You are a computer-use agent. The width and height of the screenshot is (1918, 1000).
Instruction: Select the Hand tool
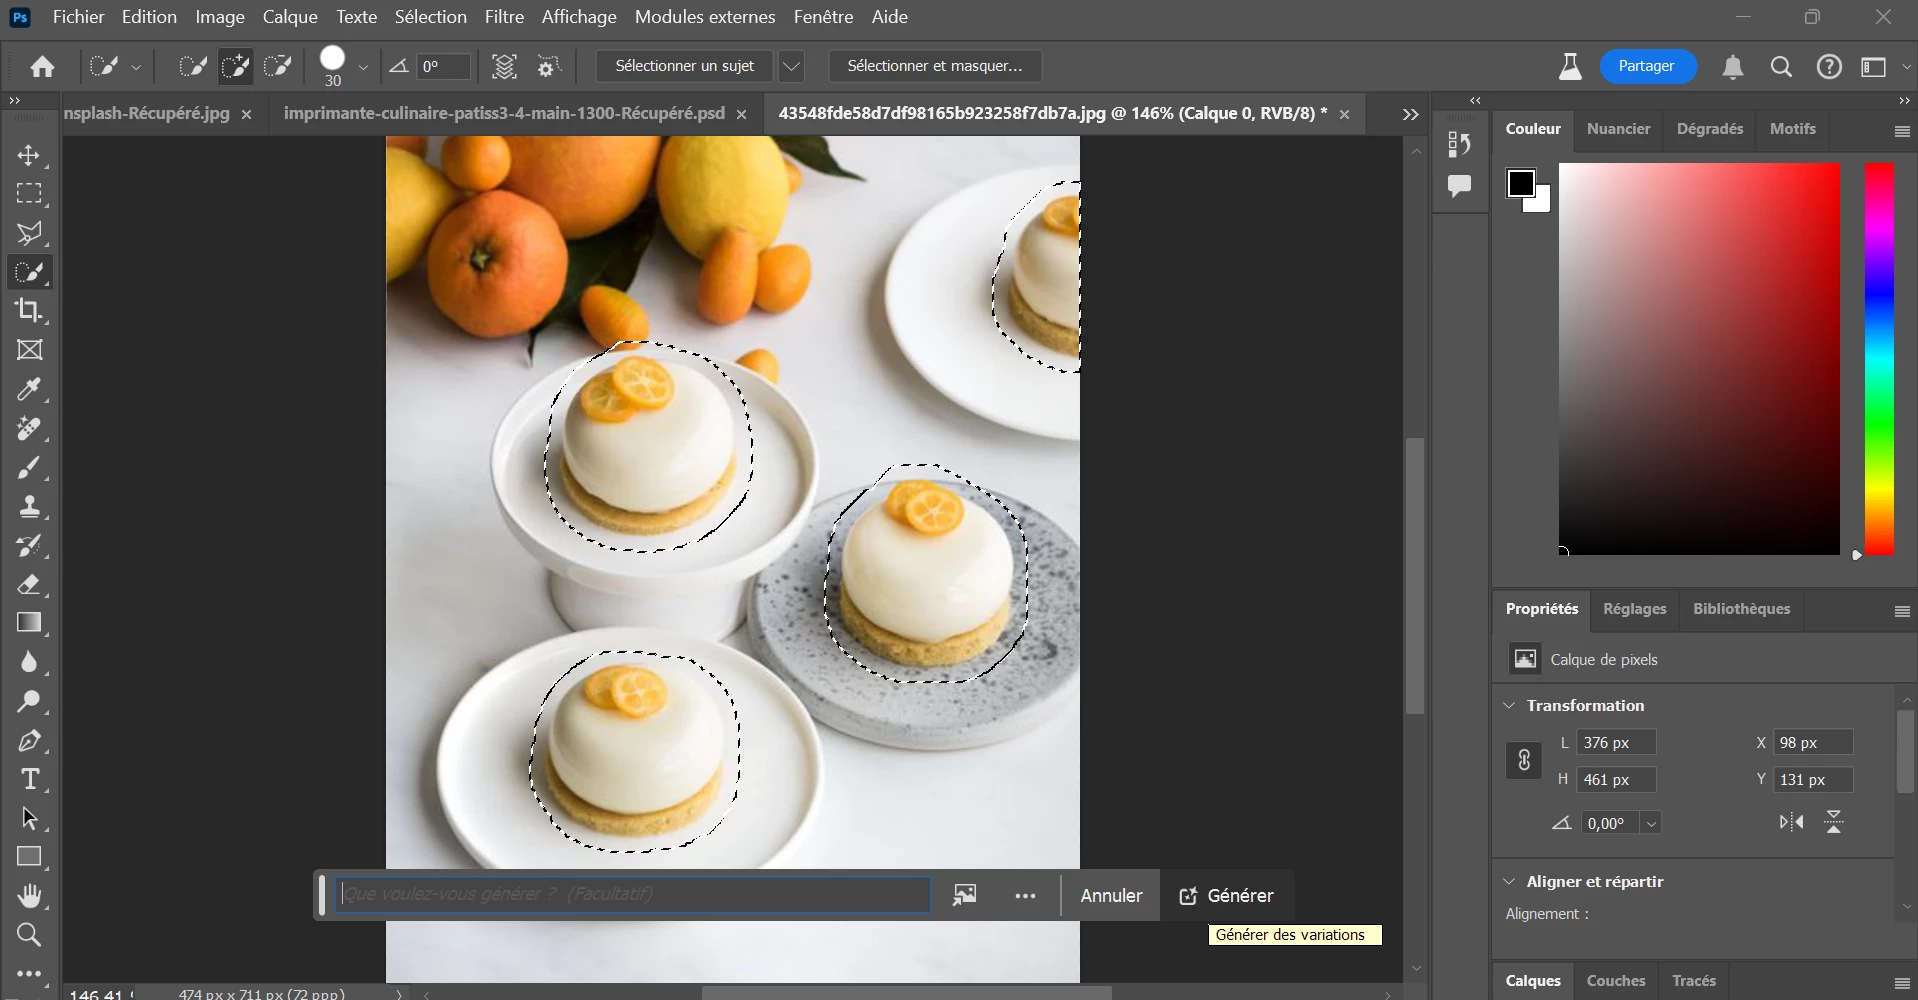(29, 897)
